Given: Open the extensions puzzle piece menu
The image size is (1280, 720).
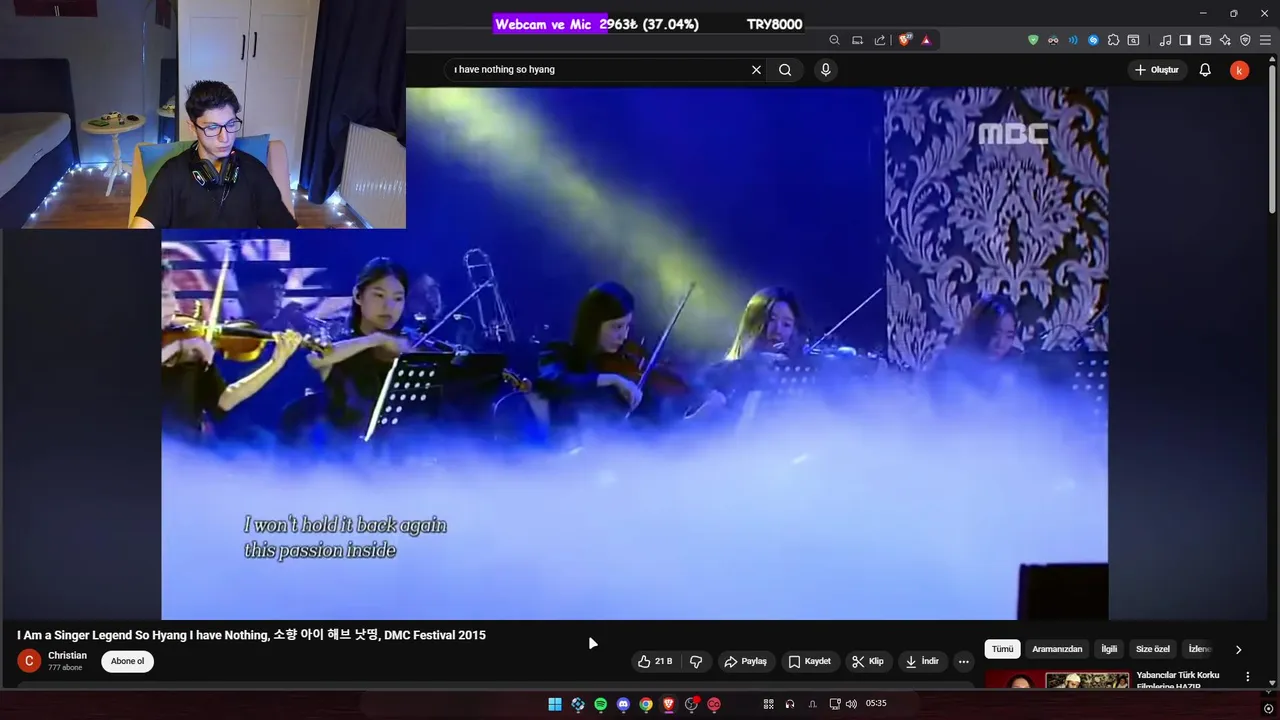Looking at the screenshot, I should (x=1113, y=40).
